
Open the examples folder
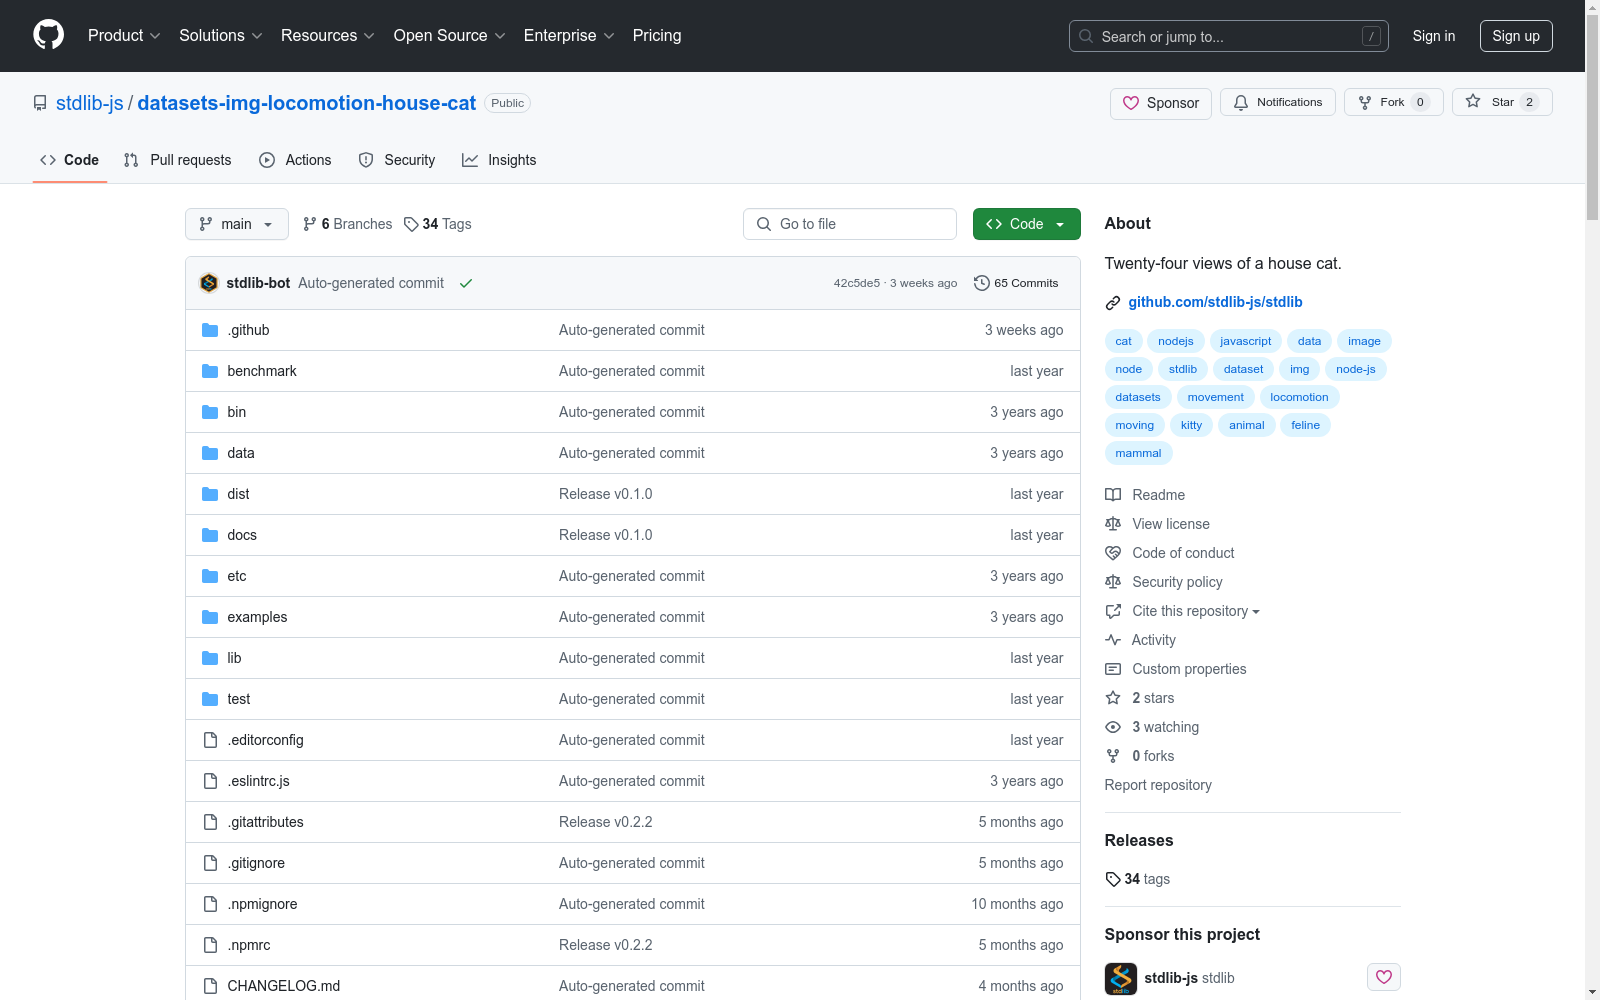(257, 617)
